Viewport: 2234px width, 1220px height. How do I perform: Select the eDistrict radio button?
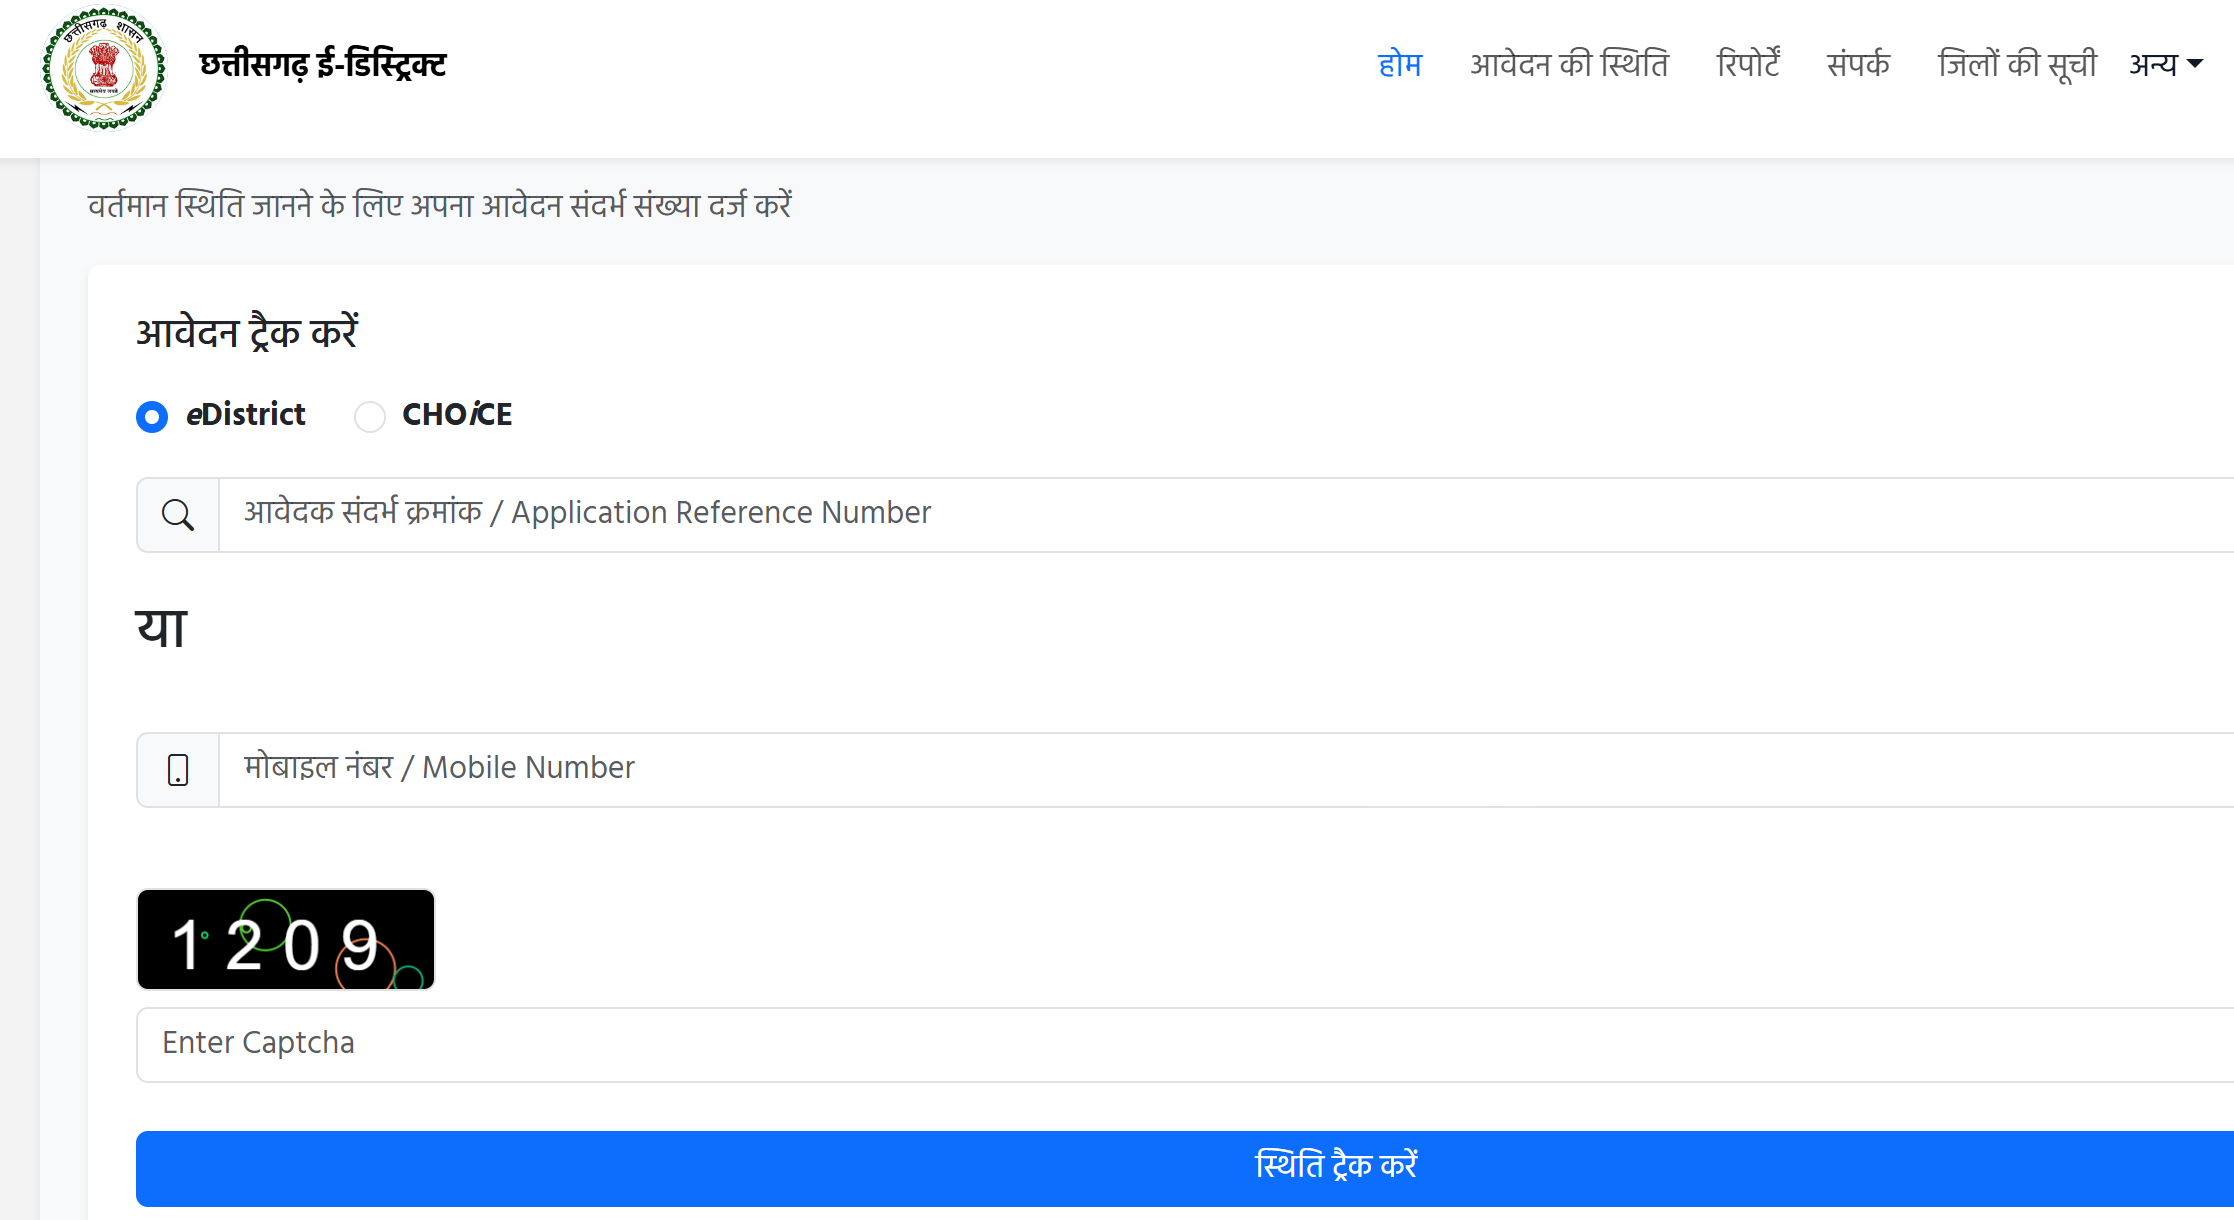click(x=152, y=417)
